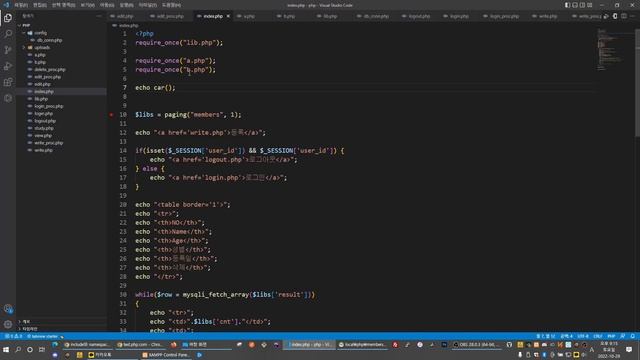This screenshot has width=640, height=360.
Task: Click the code minimap
Action: click(x=612, y=49)
